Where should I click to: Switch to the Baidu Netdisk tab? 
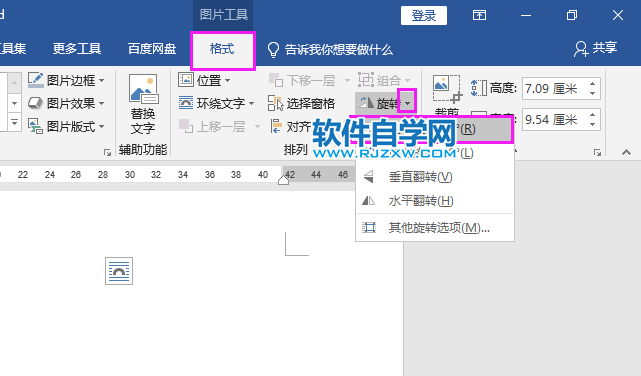[x=152, y=49]
